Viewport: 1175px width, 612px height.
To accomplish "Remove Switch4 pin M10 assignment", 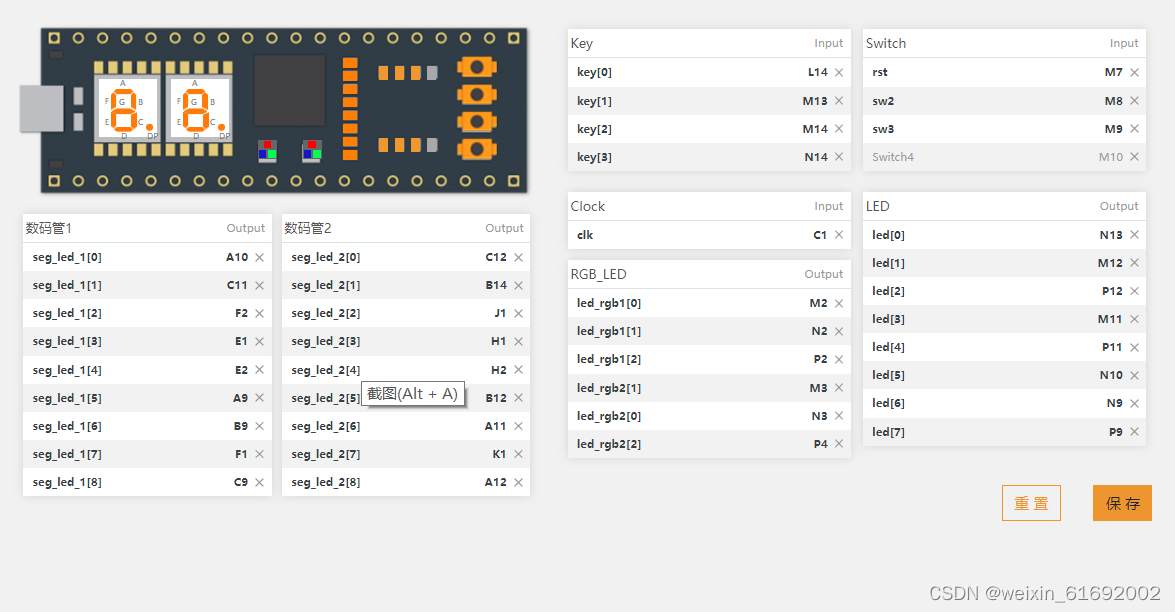I will (1135, 157).
